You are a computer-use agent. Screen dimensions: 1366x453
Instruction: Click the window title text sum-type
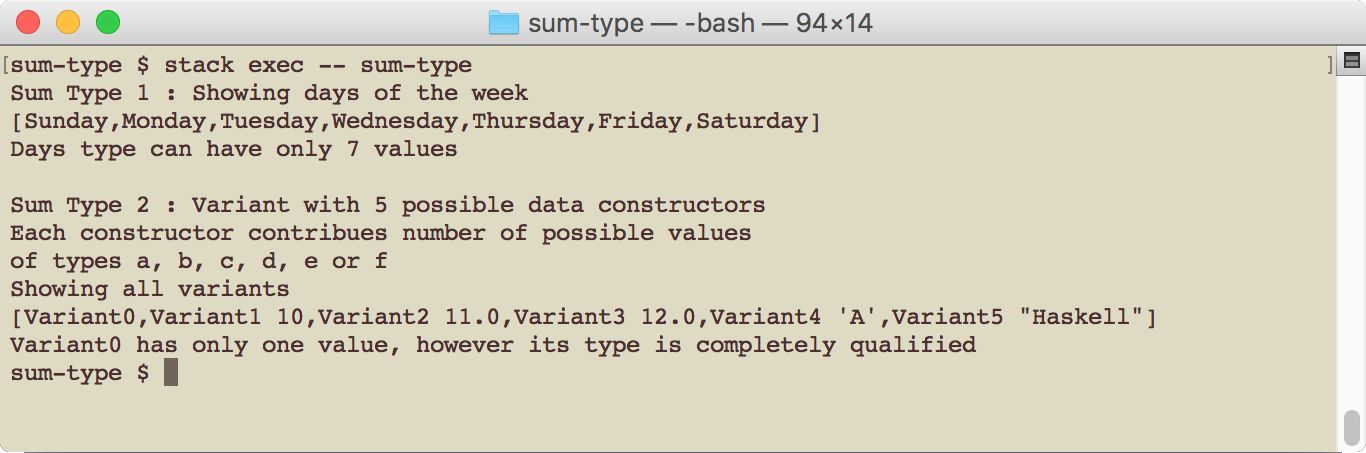point(585,22)
